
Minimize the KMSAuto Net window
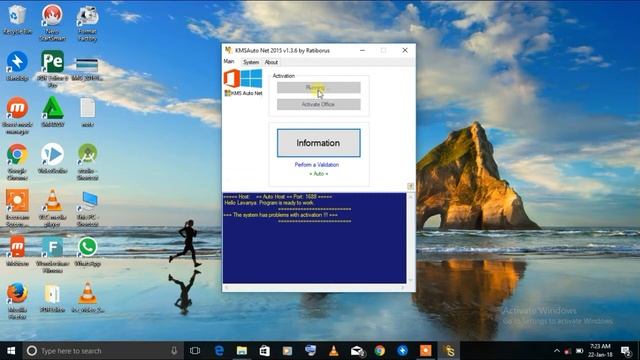[x=362, y=50]
